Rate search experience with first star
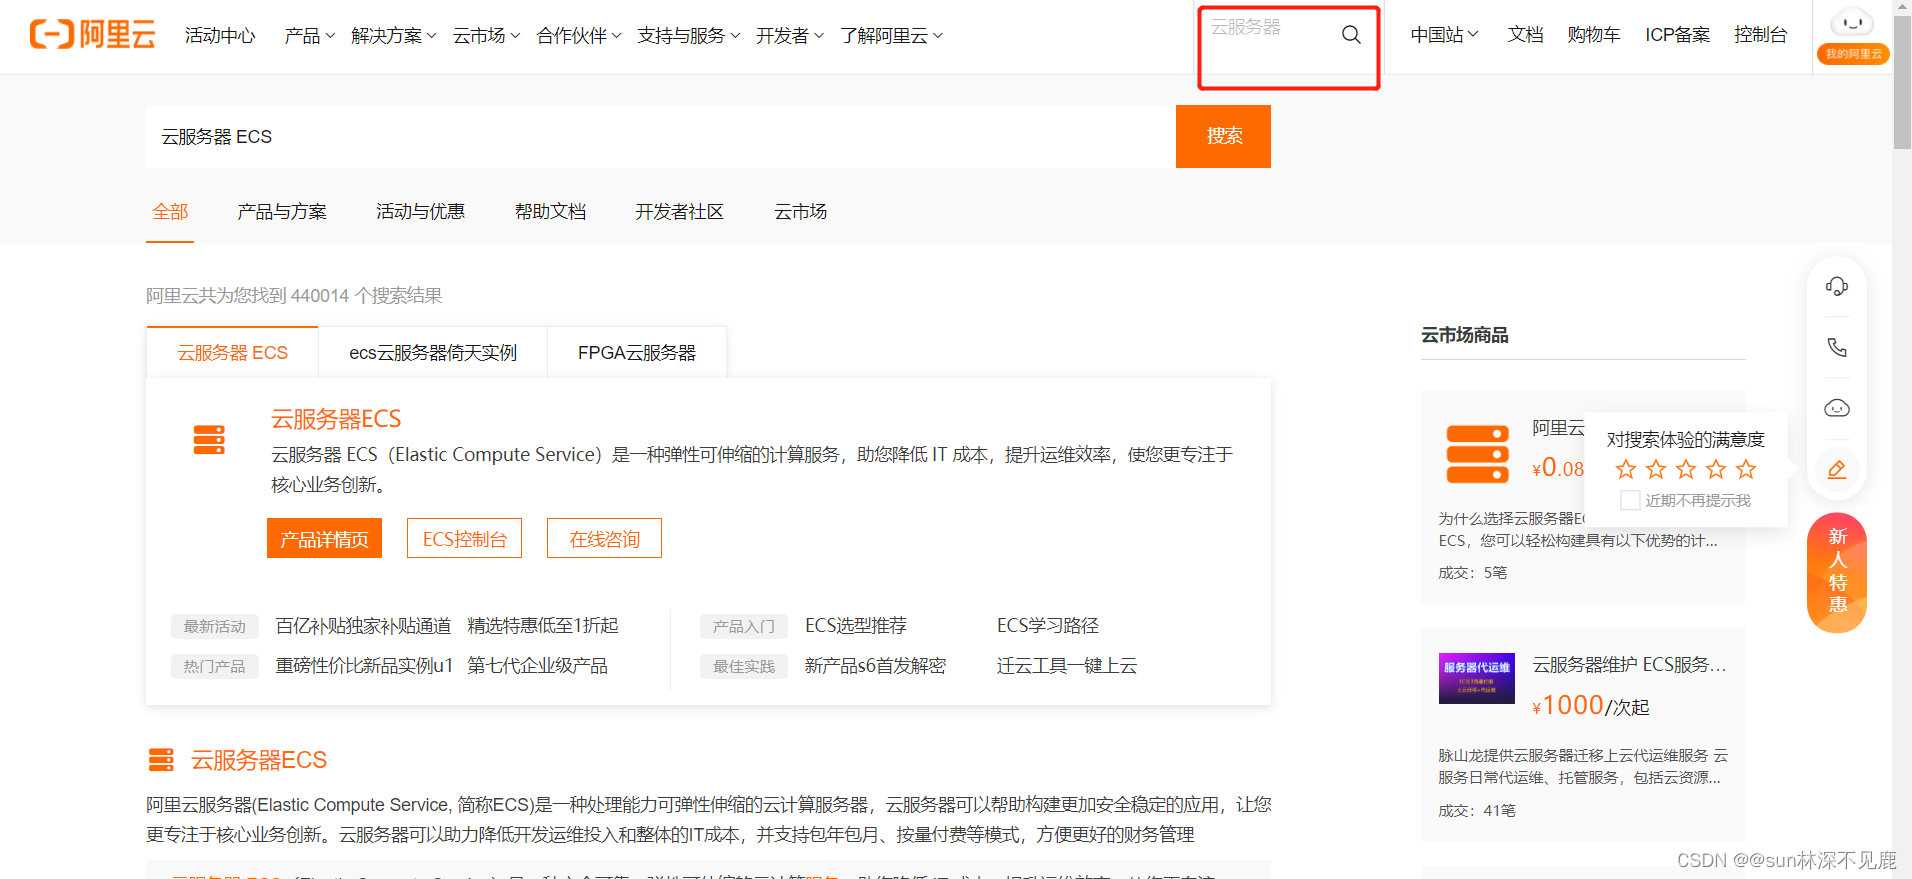The image size is (1912, 879). tap(1626, 469)
